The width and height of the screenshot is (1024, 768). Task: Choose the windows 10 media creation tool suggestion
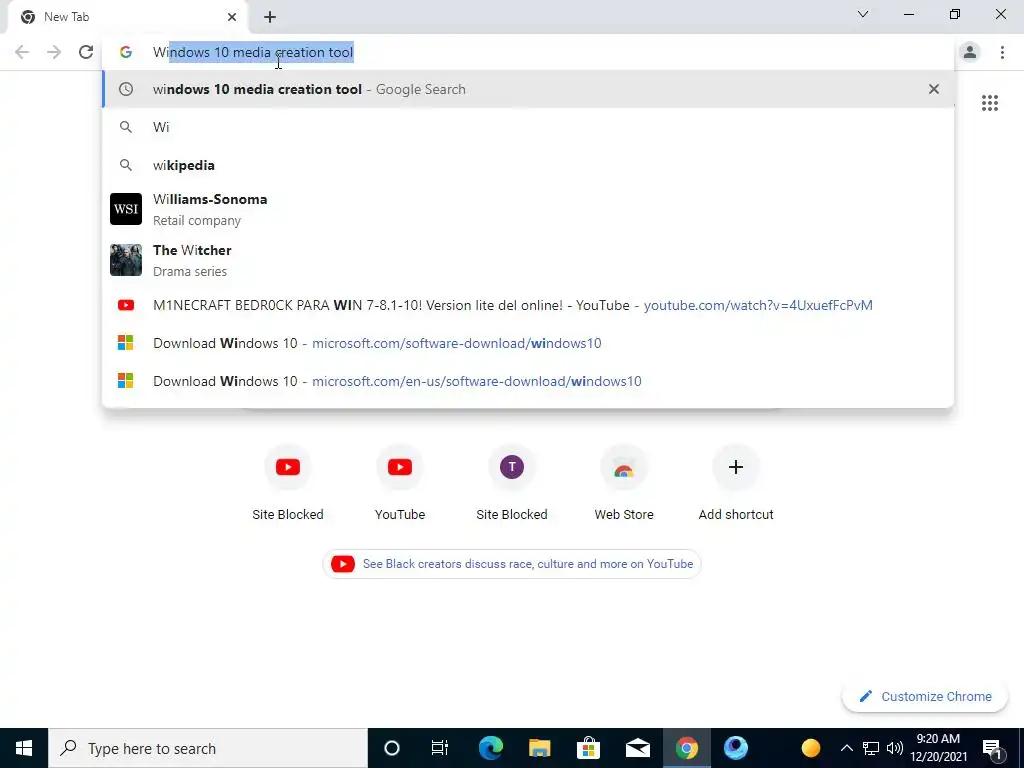tap(528, 89)
